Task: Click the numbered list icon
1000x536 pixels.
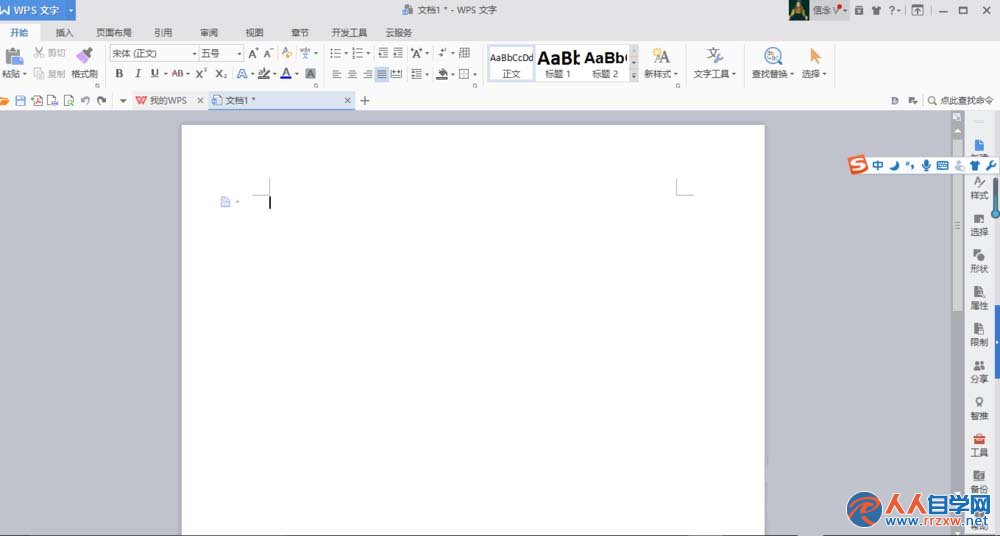Action: [358, 53]
